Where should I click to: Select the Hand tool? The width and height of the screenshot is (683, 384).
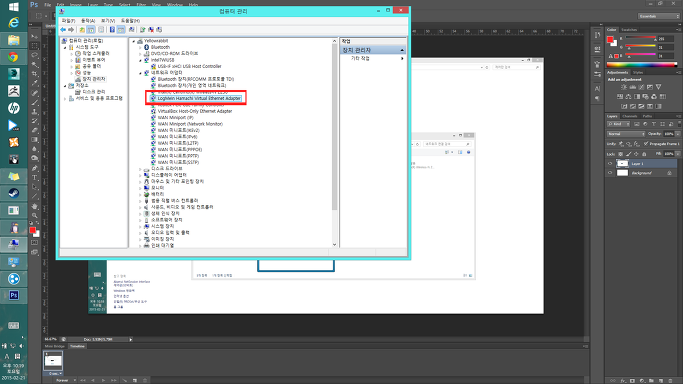[34, 206]
